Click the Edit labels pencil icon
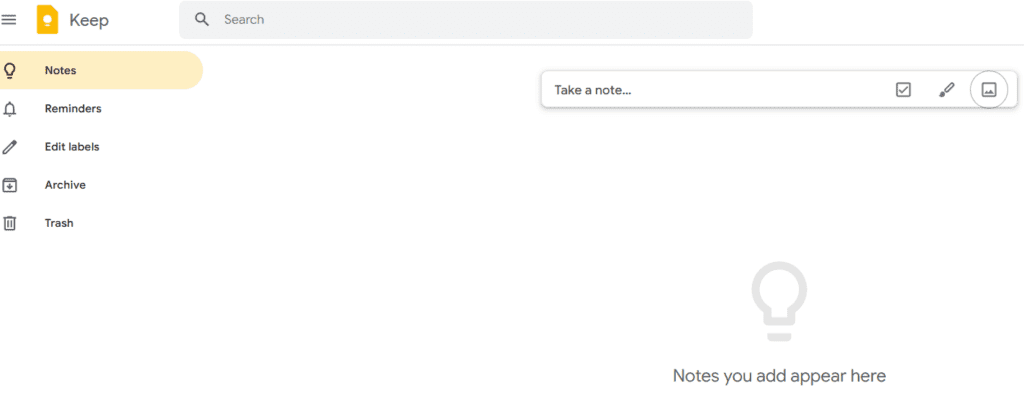This screenshot has height=414, width=1024. 10,147
